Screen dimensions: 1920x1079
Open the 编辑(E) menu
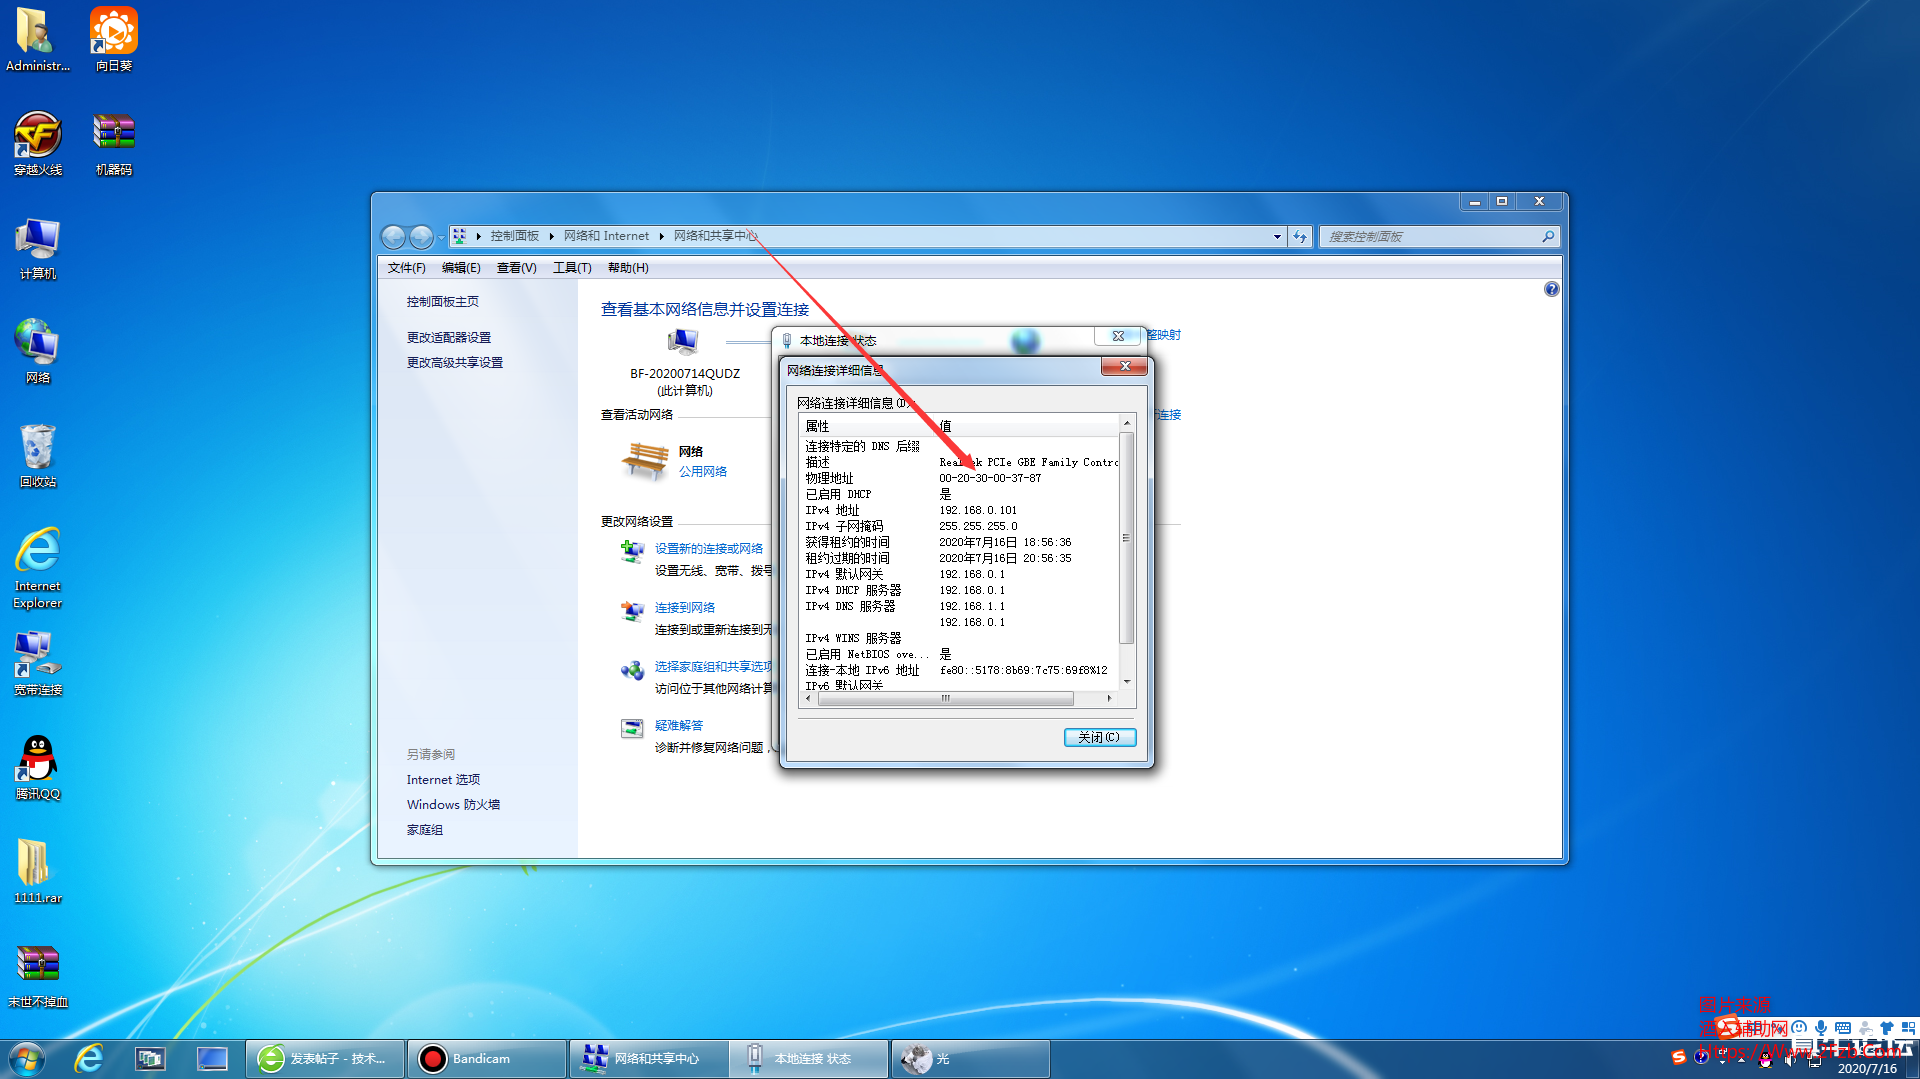[x=461, y=268]
